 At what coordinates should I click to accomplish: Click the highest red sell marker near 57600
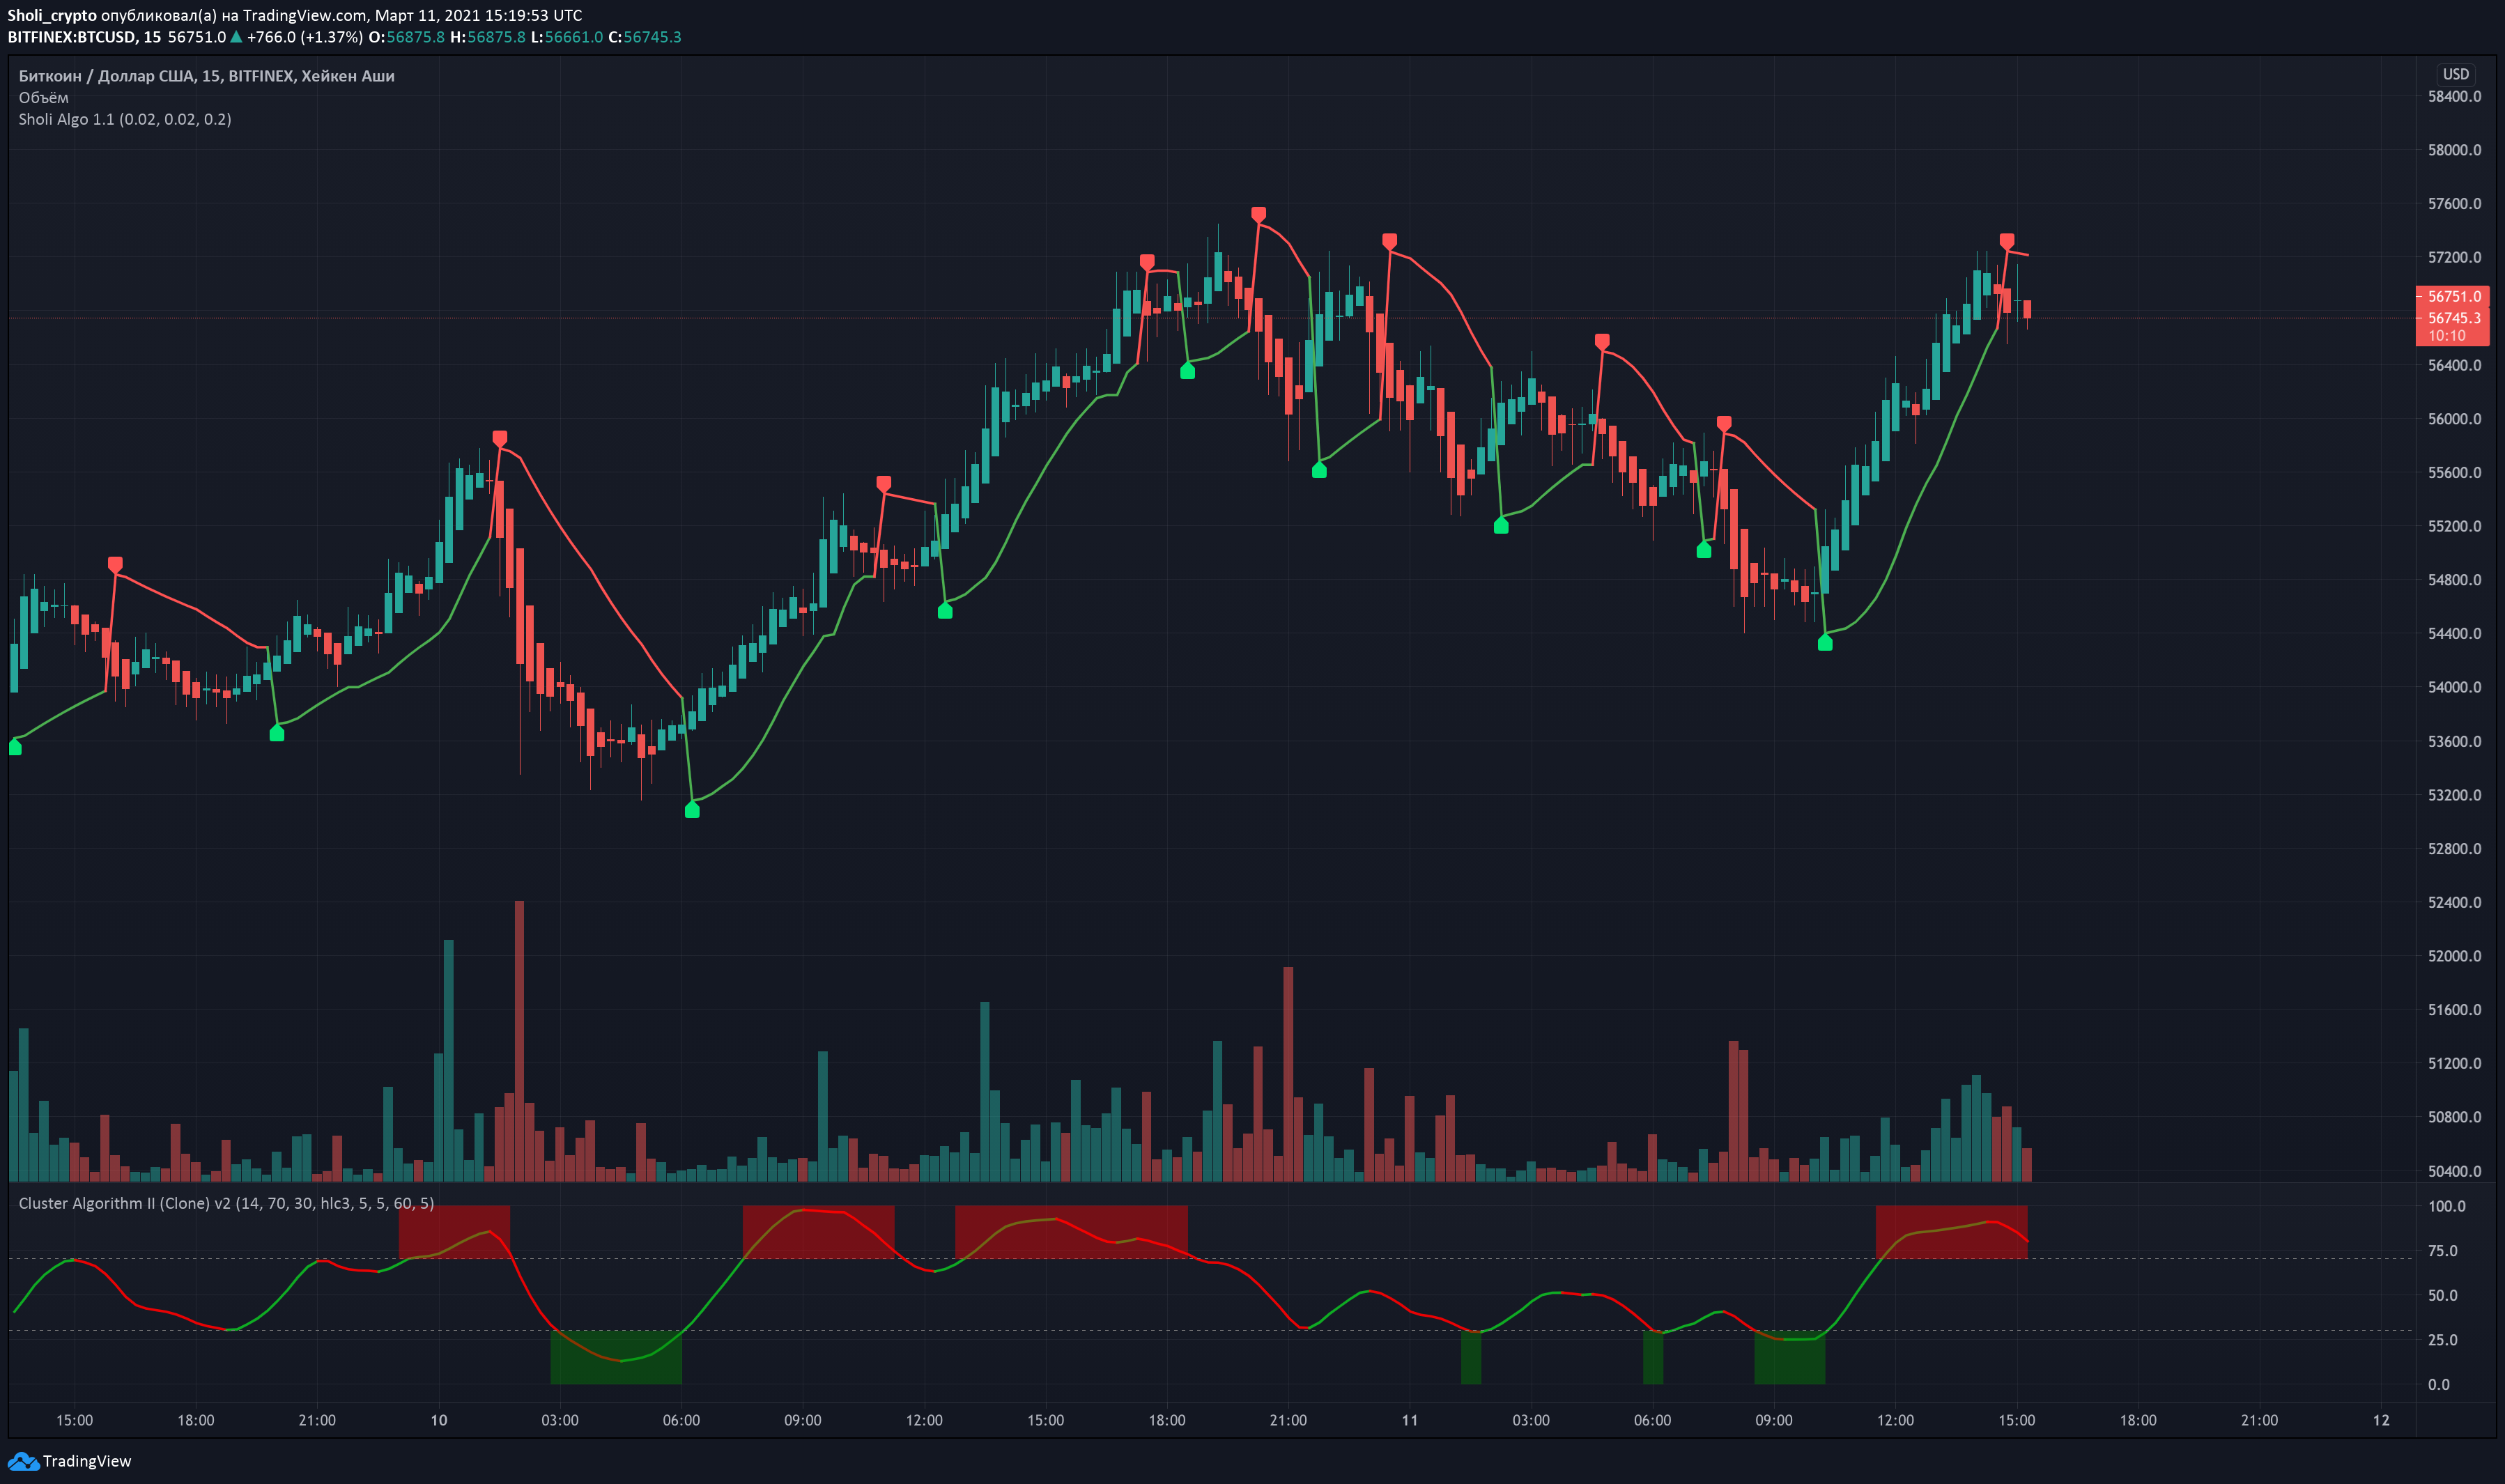point(1258,214)
